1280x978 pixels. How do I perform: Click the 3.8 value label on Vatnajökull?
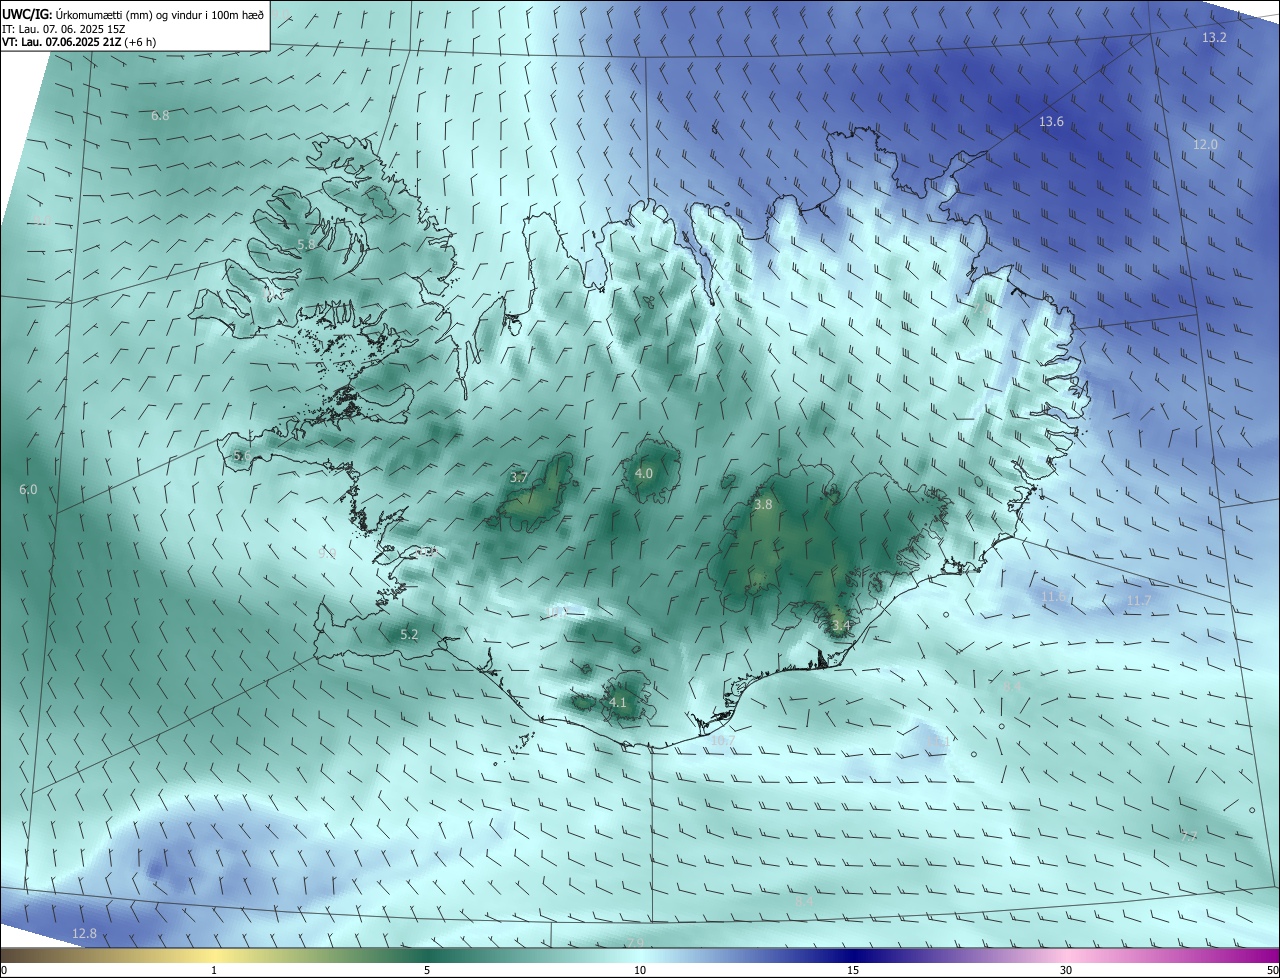(763, 505)
